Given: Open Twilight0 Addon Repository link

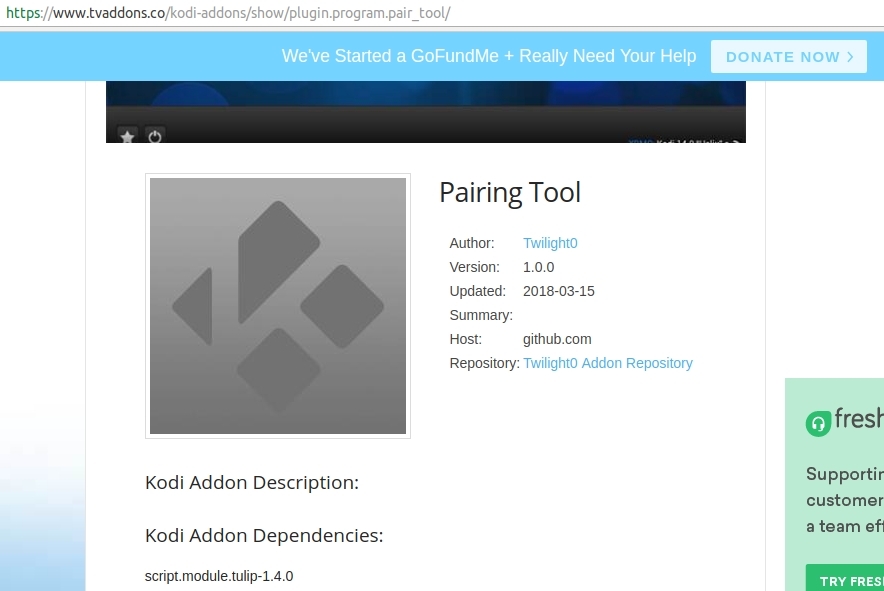Looking at the screenshot, I should (x=608, y=363).
